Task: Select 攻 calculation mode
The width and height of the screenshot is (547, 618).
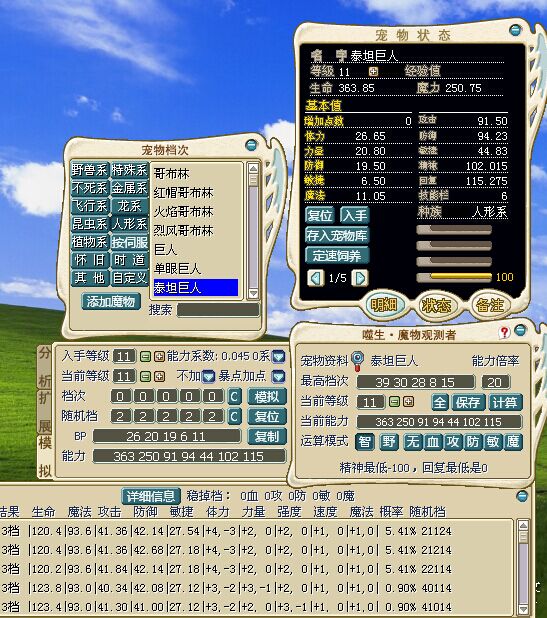Action: pyautogui.click(x=452, y=441)
